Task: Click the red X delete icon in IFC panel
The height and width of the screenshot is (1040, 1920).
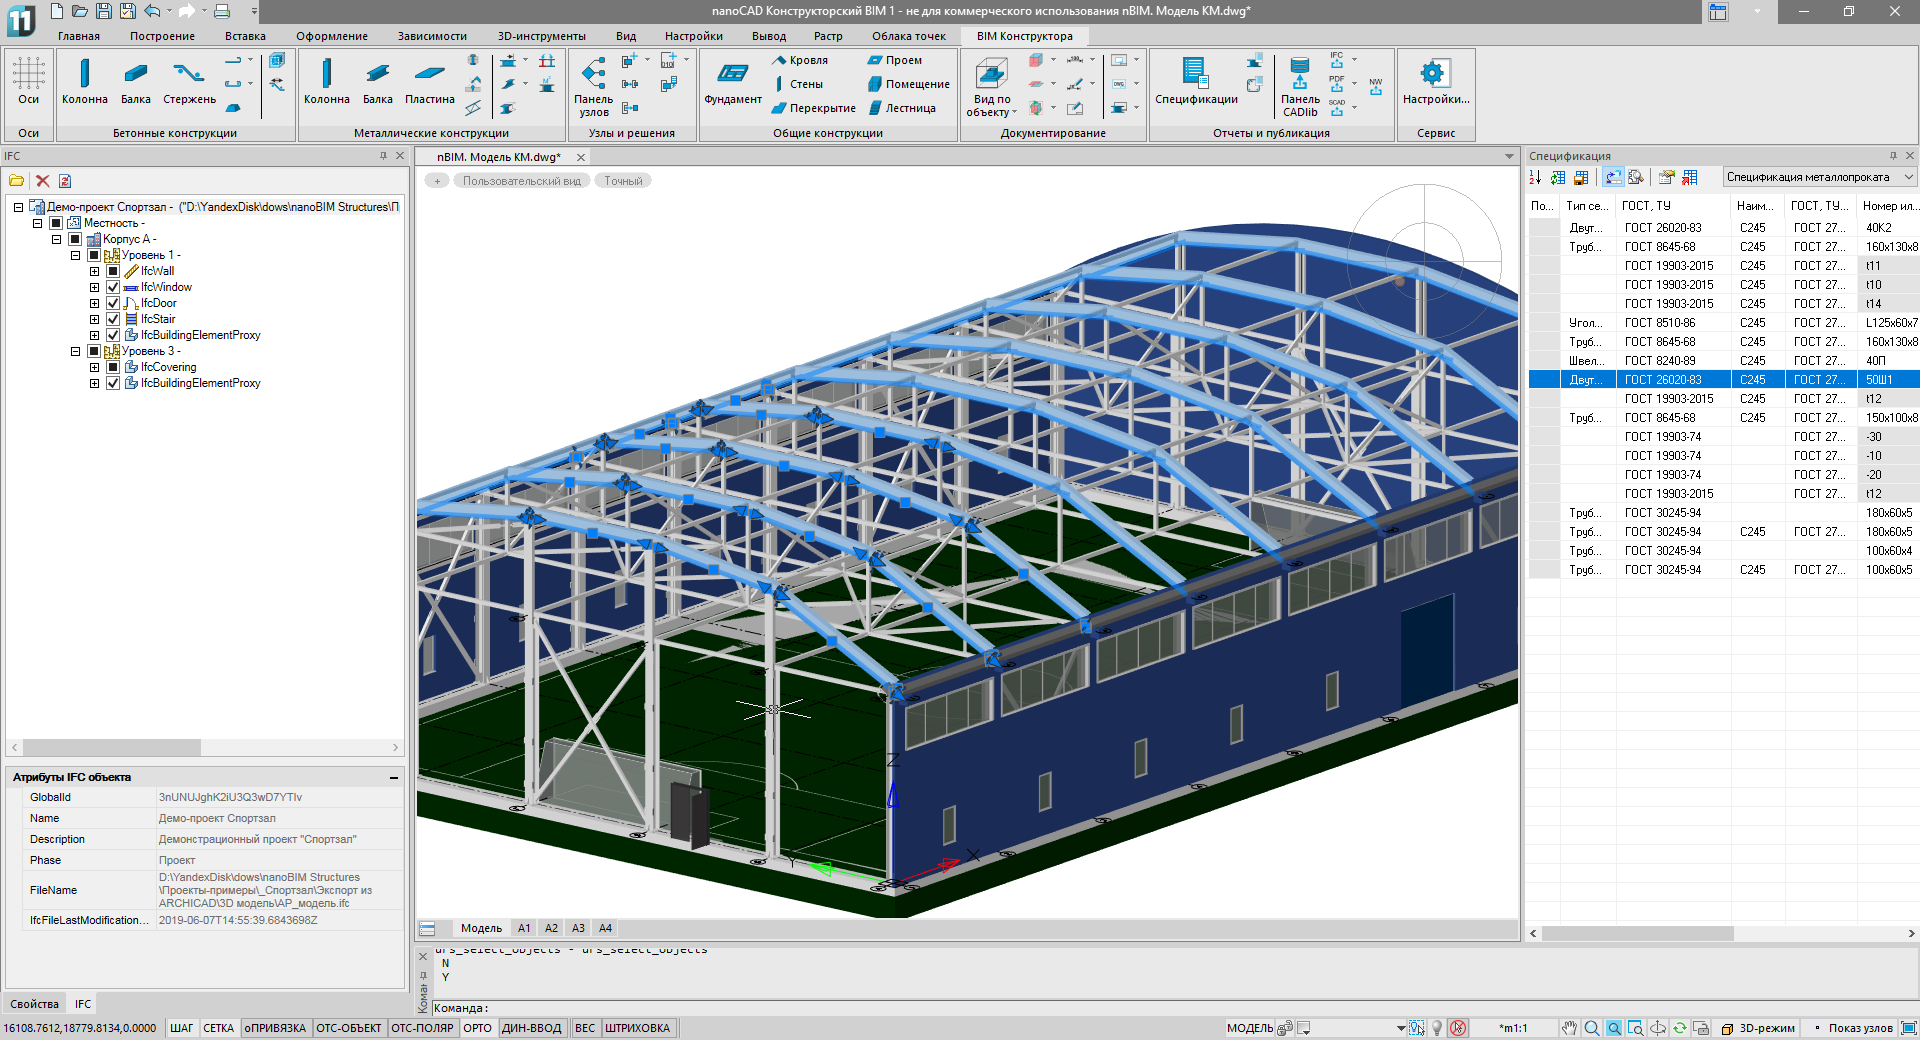Action: [x=42, y=181]
